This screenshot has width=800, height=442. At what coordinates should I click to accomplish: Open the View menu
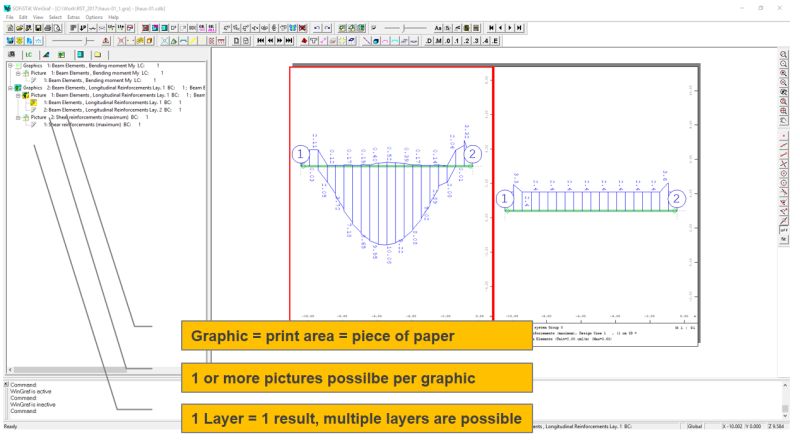tap(38, 17)
